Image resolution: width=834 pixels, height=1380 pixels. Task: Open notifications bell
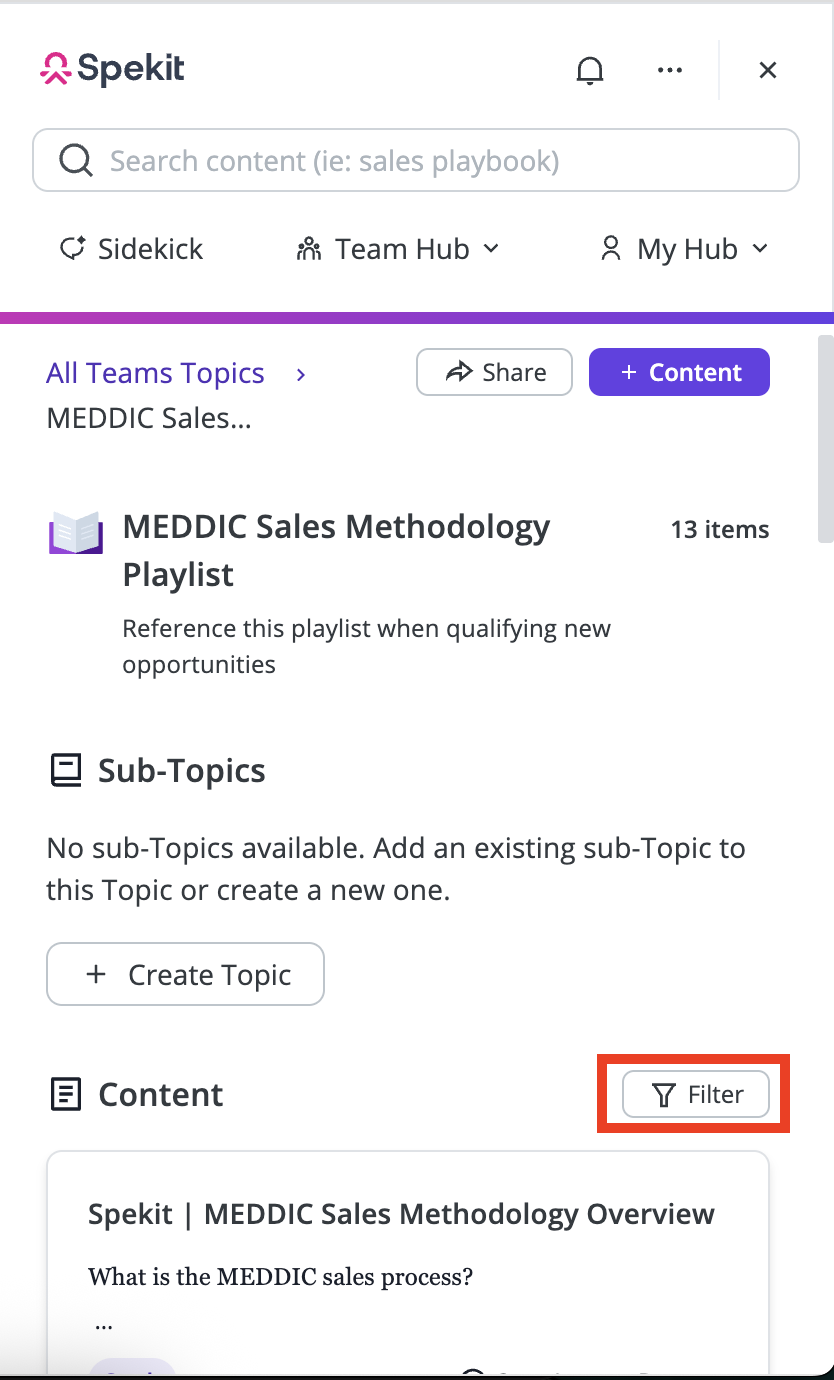click(590, 70)
